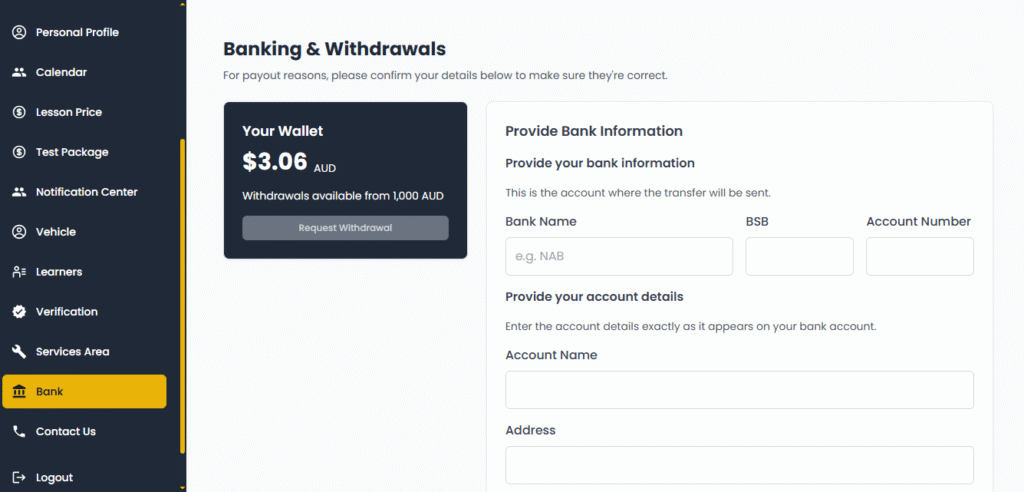Click the Vehicle sidebar icon
This screenshot has width=1024, height=492.
click(18, 232)
